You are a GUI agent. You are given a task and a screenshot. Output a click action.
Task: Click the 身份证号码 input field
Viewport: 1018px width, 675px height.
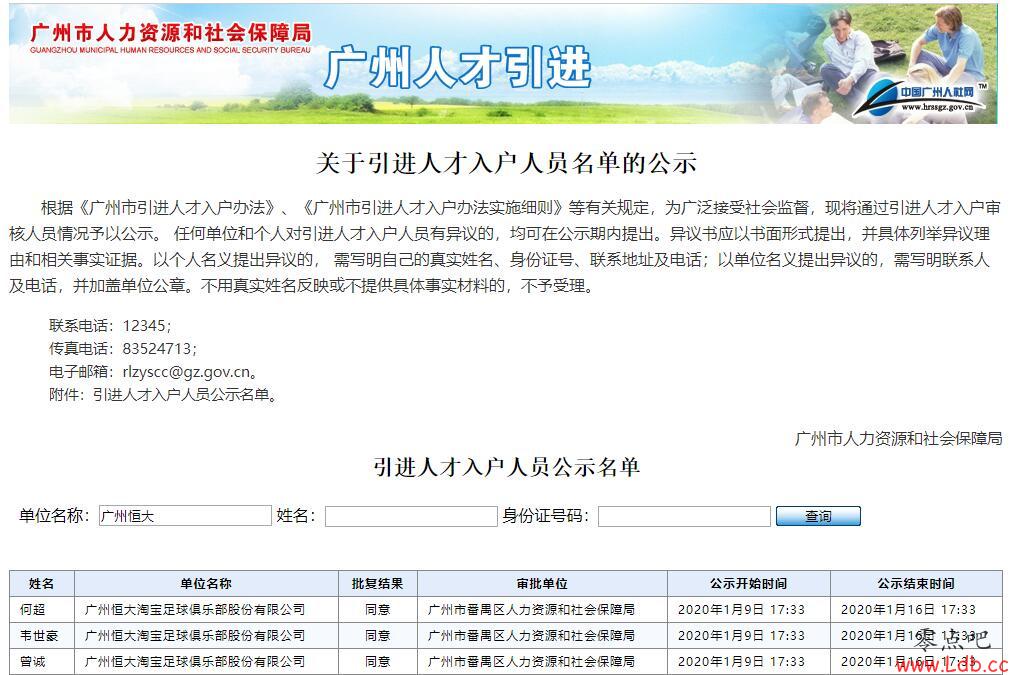point(684,516)
